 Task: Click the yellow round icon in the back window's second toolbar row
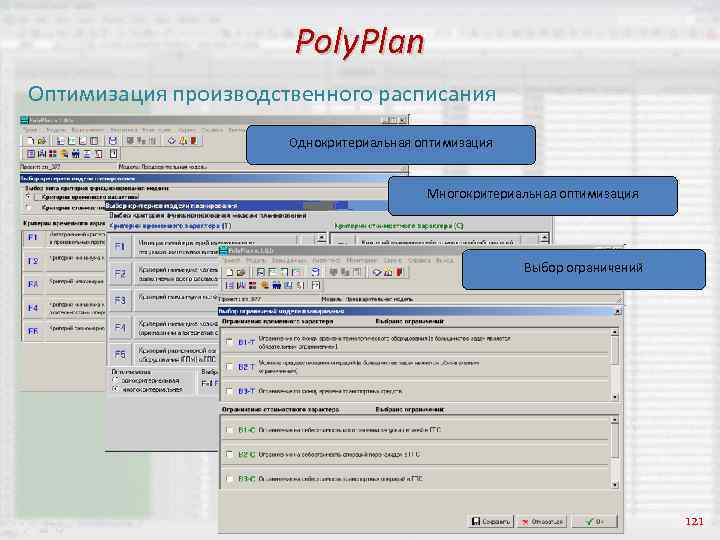click(x=64, y=154)
